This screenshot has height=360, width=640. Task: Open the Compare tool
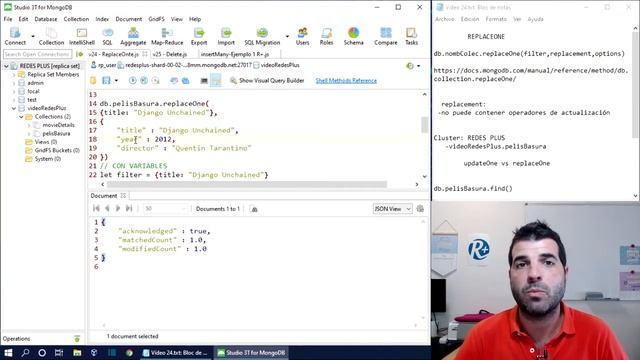point(386,36)
